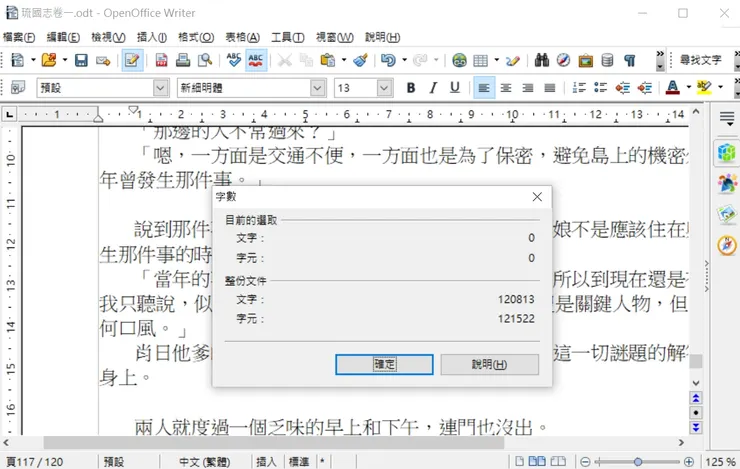Open the 工具(T) menu
Viewport: 740px width, 469px height.
[x=287, y=37]
